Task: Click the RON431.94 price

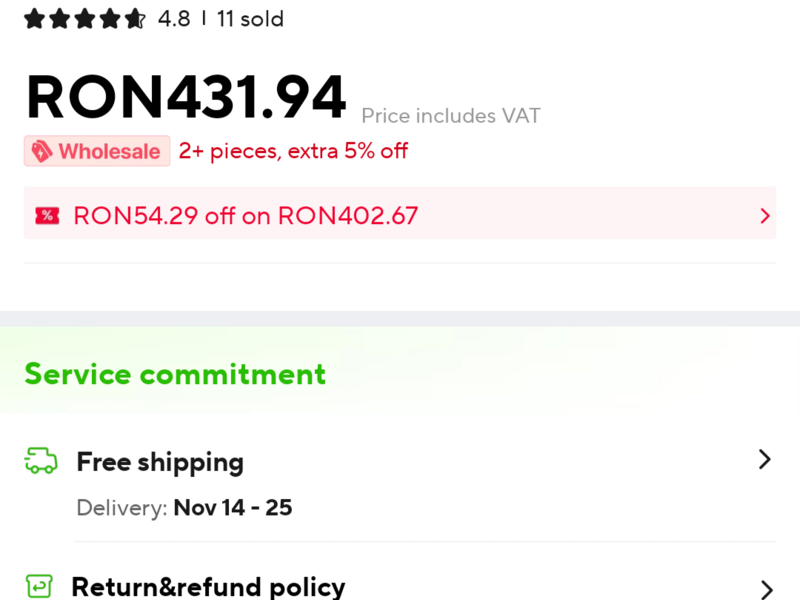Action: 186,97
